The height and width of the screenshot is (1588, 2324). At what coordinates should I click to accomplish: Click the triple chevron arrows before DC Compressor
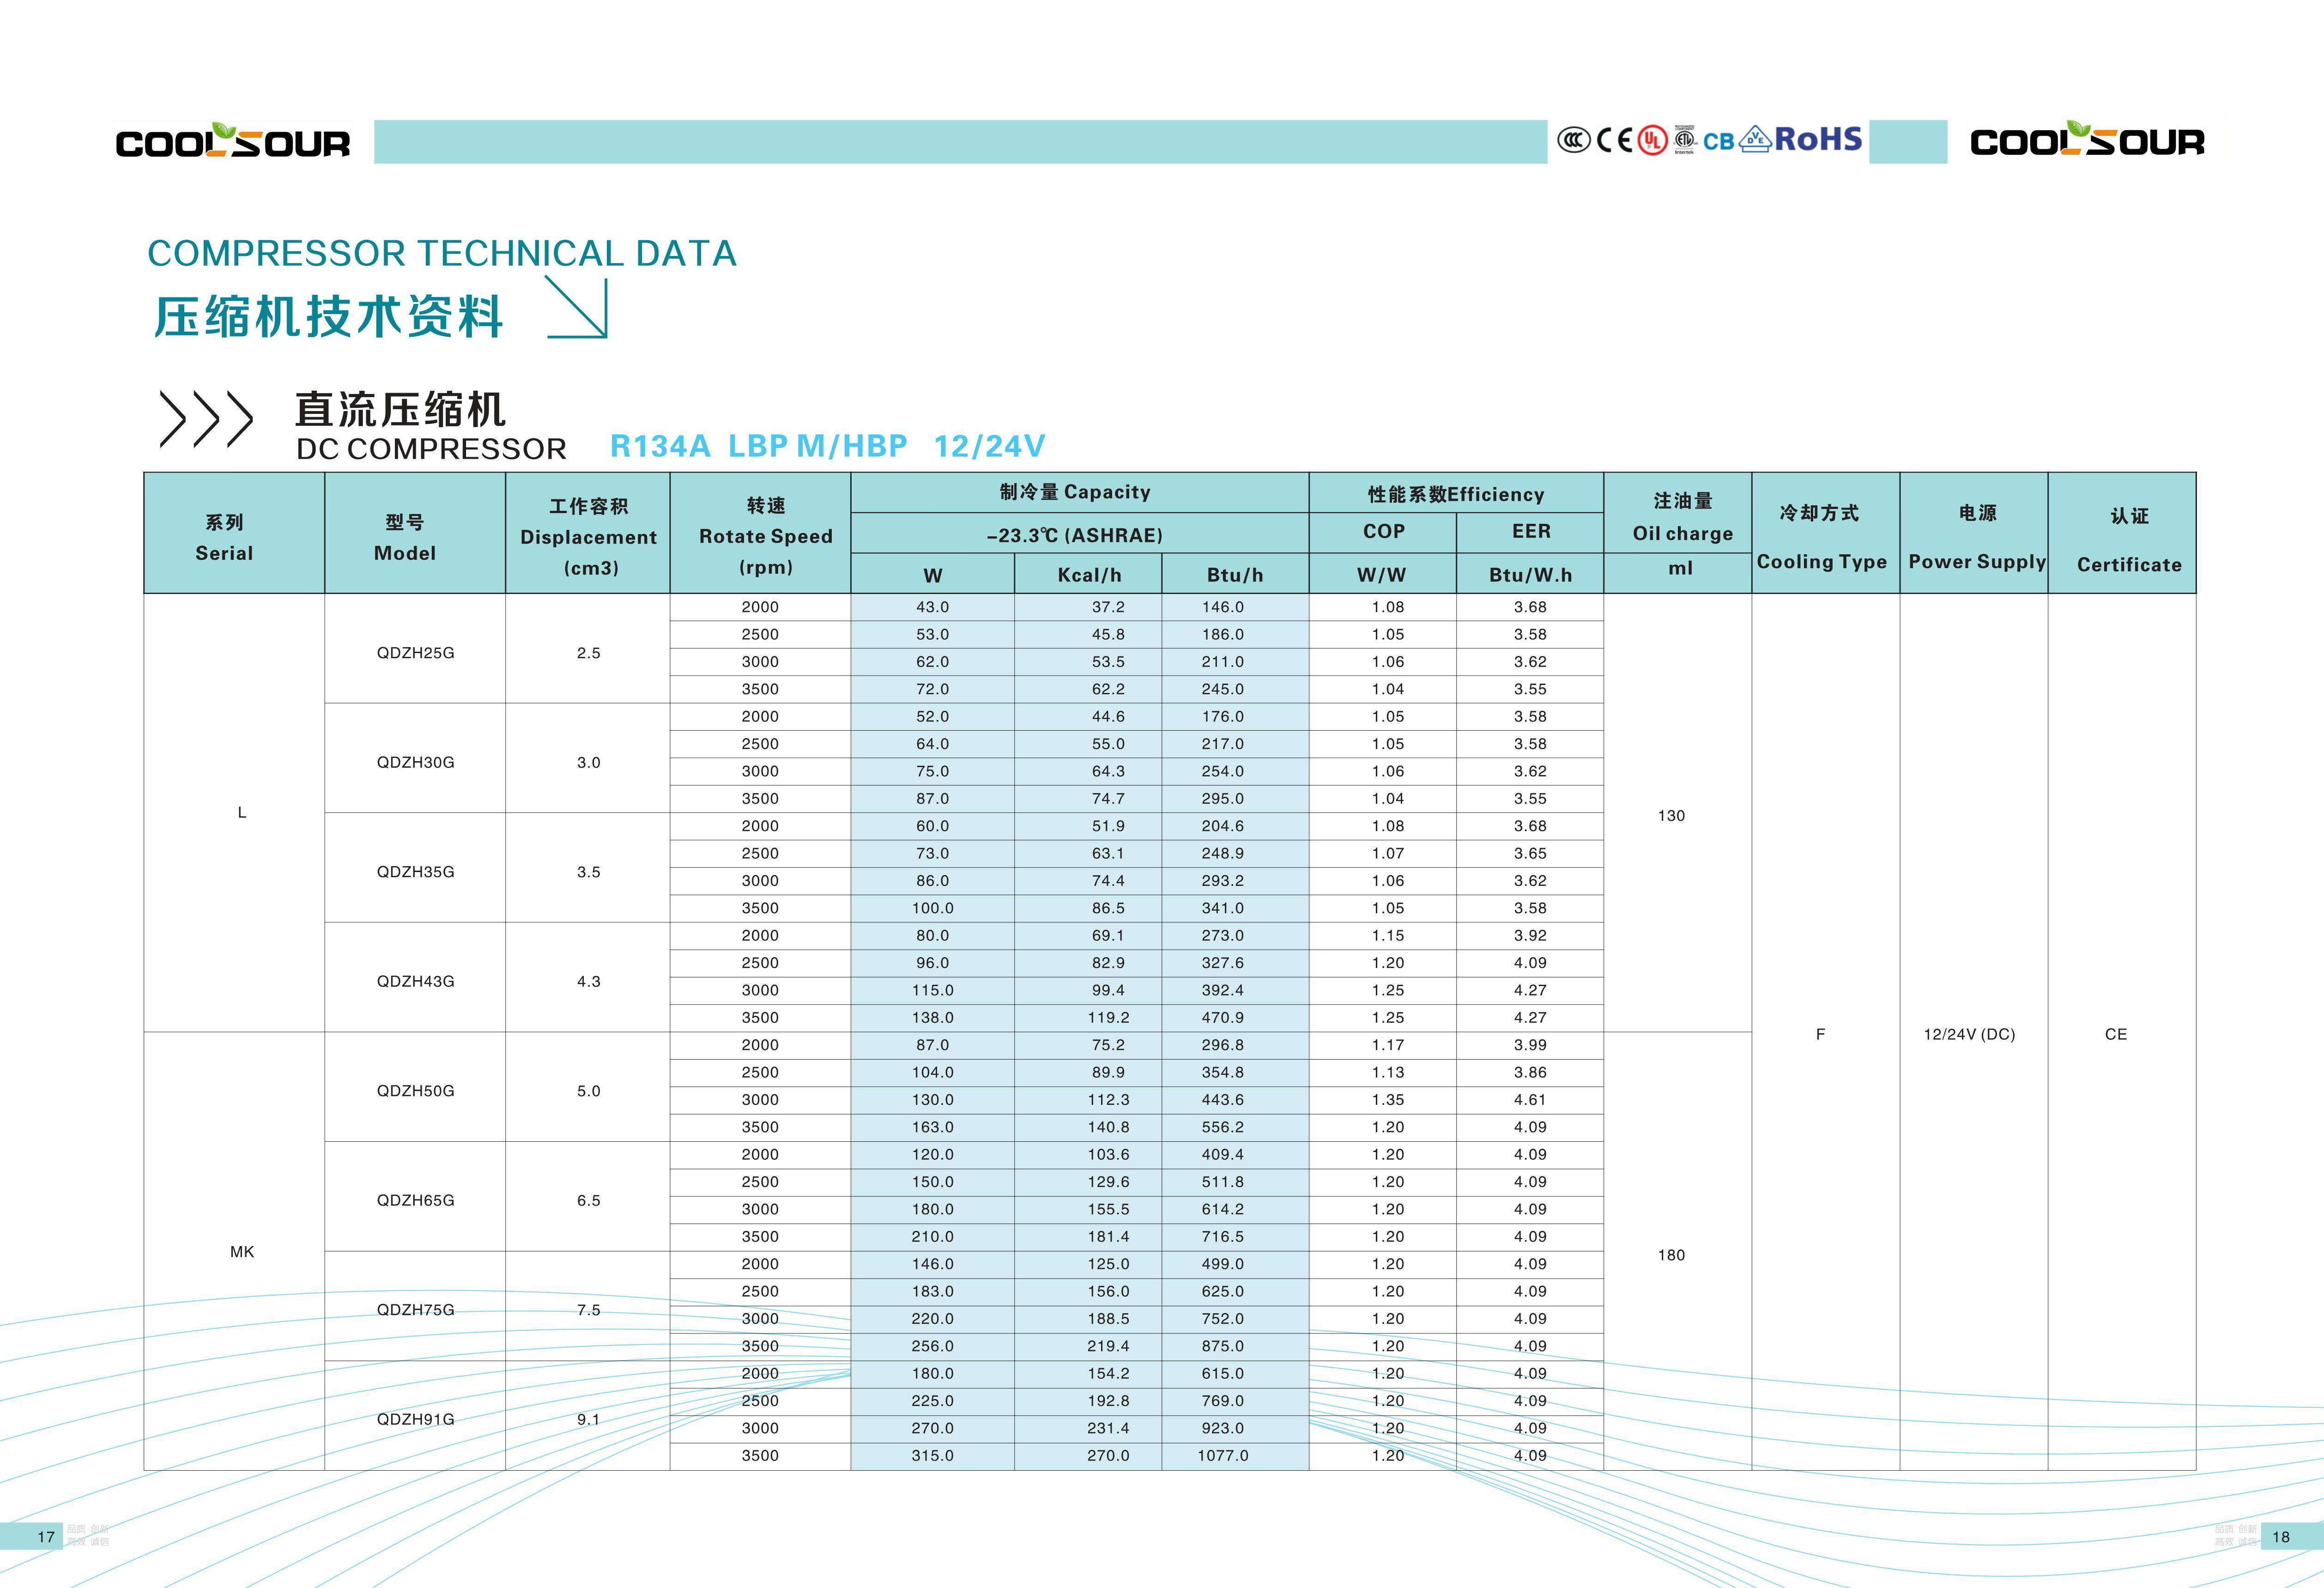pyautogui.click(x=206, y=419)
